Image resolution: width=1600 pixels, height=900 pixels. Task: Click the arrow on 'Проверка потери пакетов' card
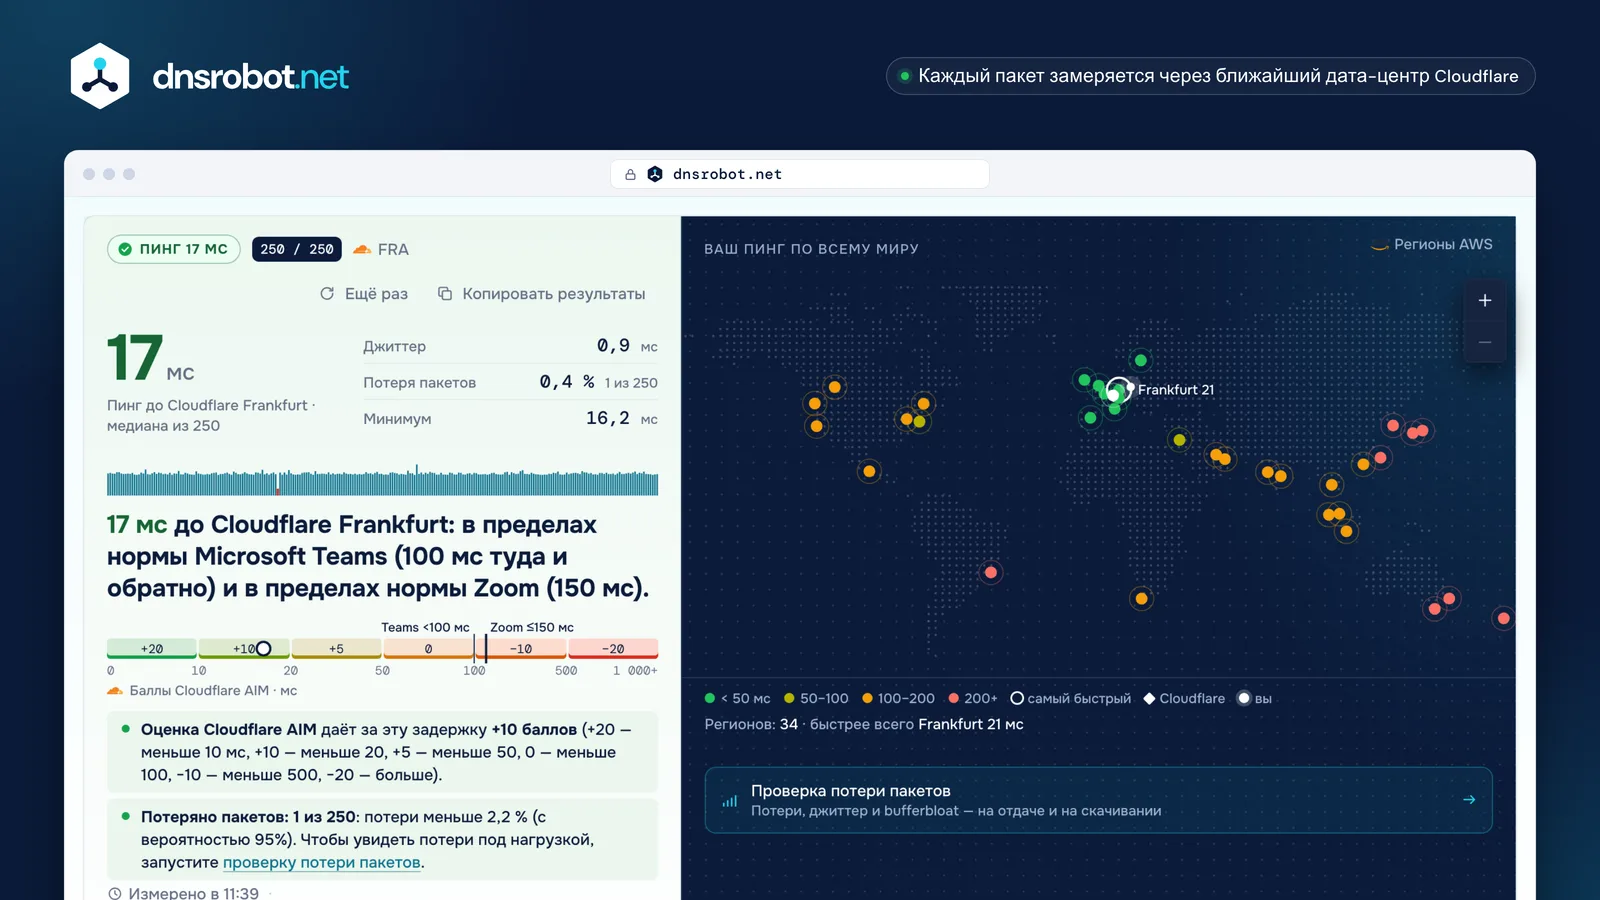click(1469, 800)
